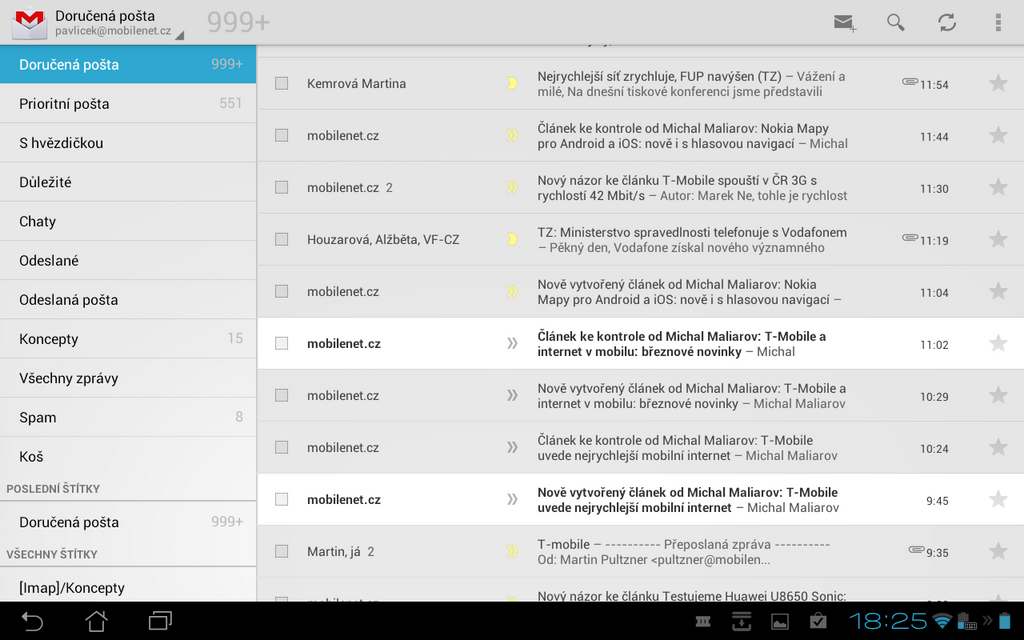
Task: Open the Gallery icon in the system tray
Action: click(x=779, y=620)
